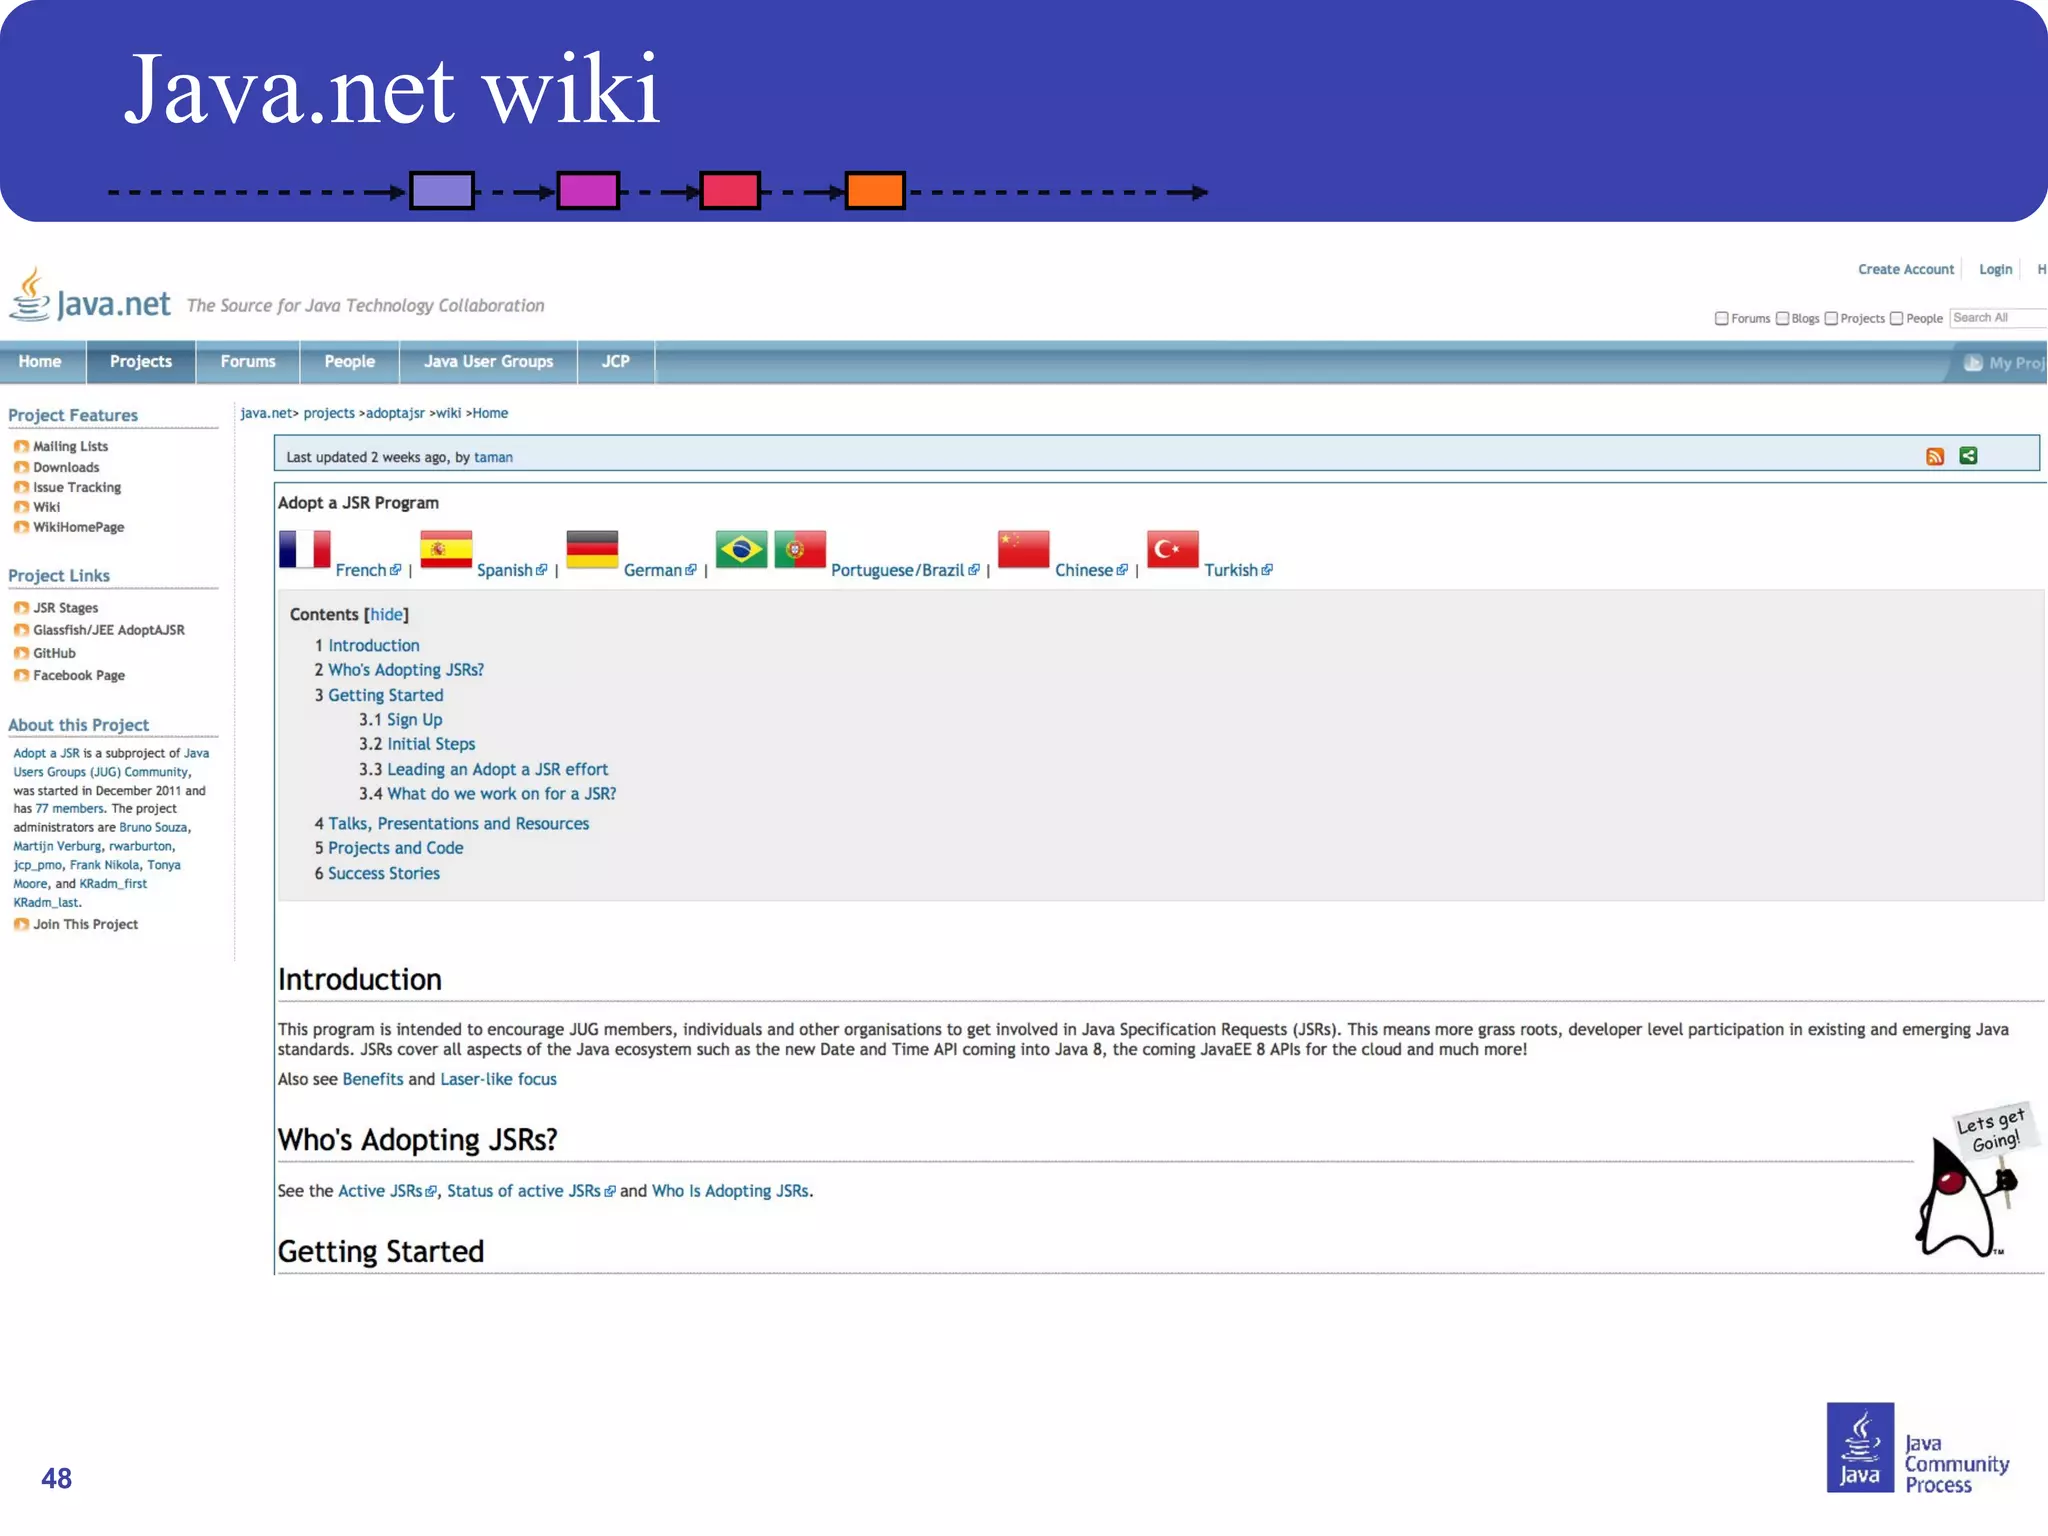Click the Java Community Process logo
Image resolution: width=2048 pixels, height=1536 pixels.
[1918, 1448]
